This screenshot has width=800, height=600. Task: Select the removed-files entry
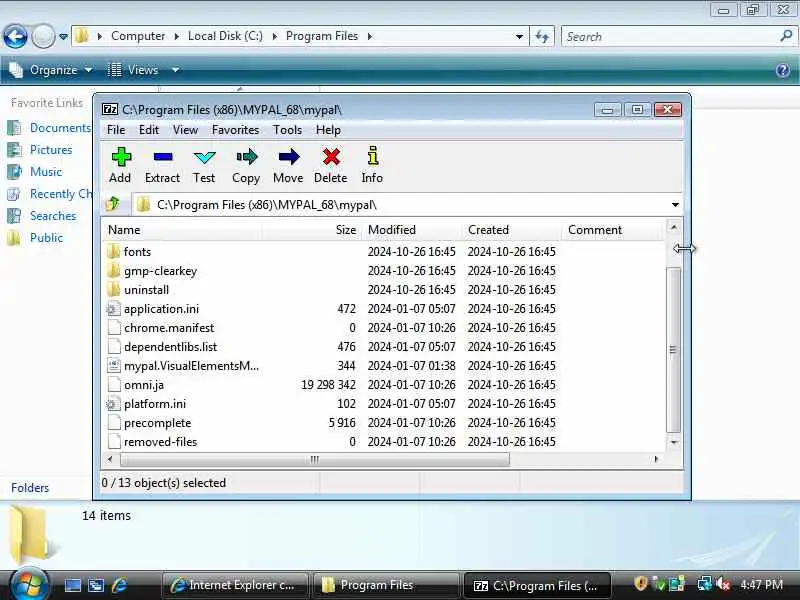tap(160, 442)
